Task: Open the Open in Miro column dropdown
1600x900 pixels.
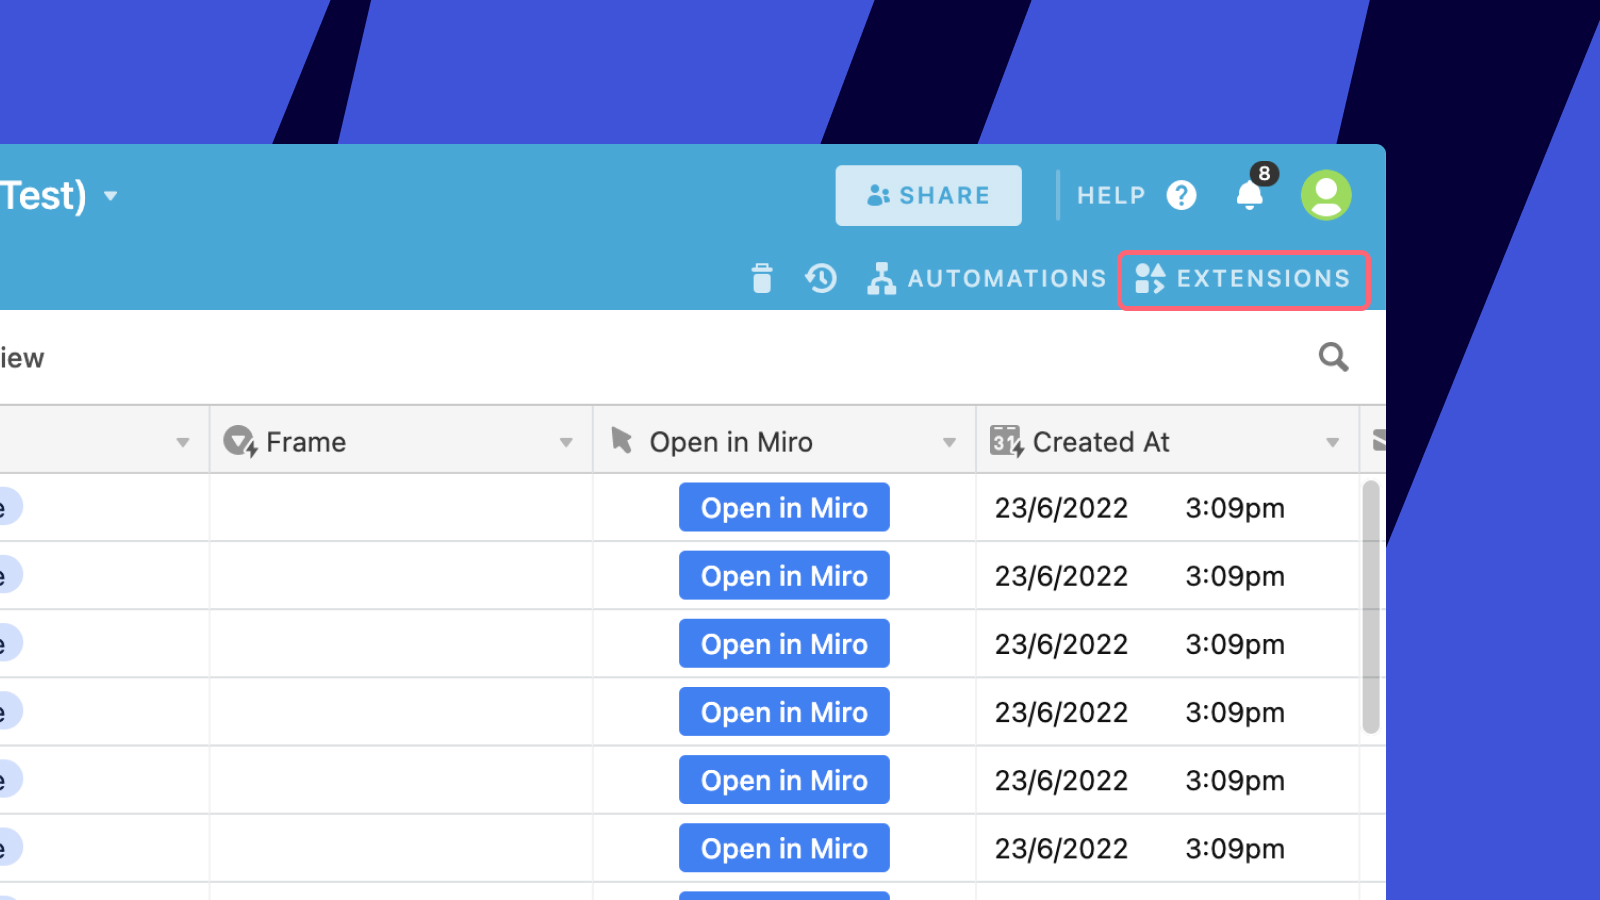Action: (x=949, y=440)
